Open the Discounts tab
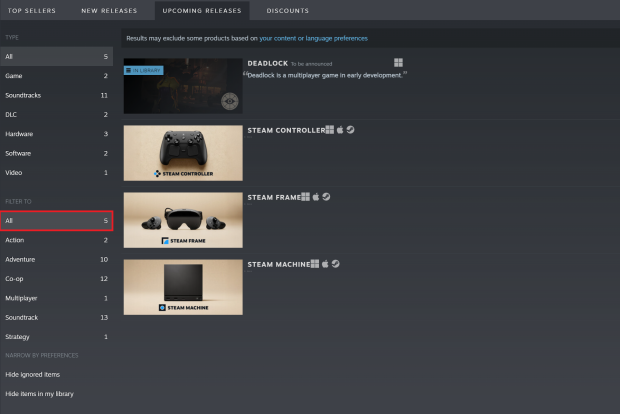Viewport: 620px width, 414px height. [x=287, y=11]
